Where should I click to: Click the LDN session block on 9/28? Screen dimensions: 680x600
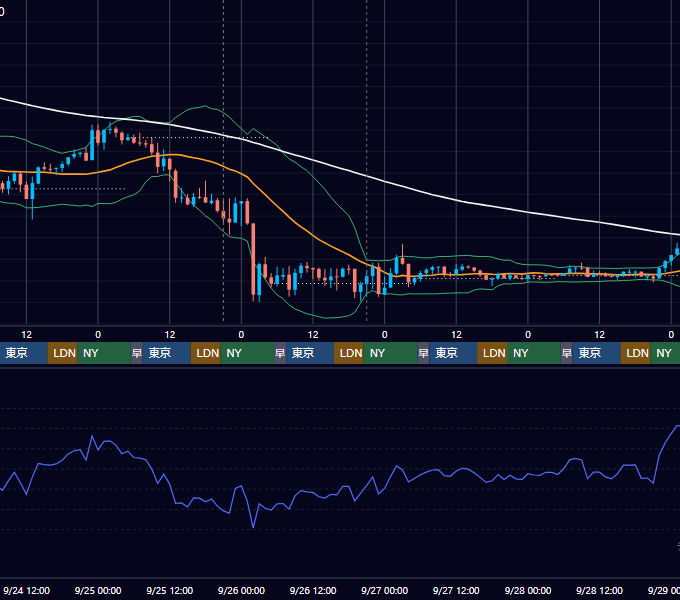(636, 353)
